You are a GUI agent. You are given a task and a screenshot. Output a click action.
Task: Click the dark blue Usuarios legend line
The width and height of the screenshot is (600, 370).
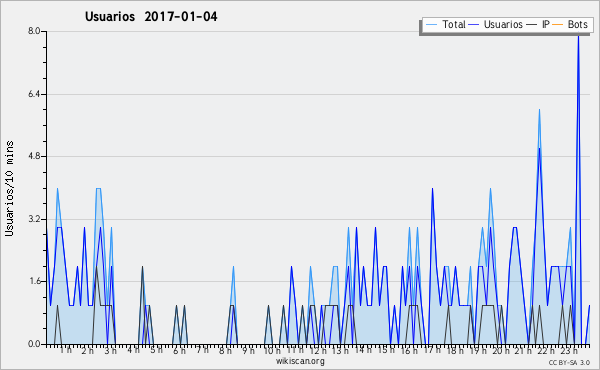point(474,25)
